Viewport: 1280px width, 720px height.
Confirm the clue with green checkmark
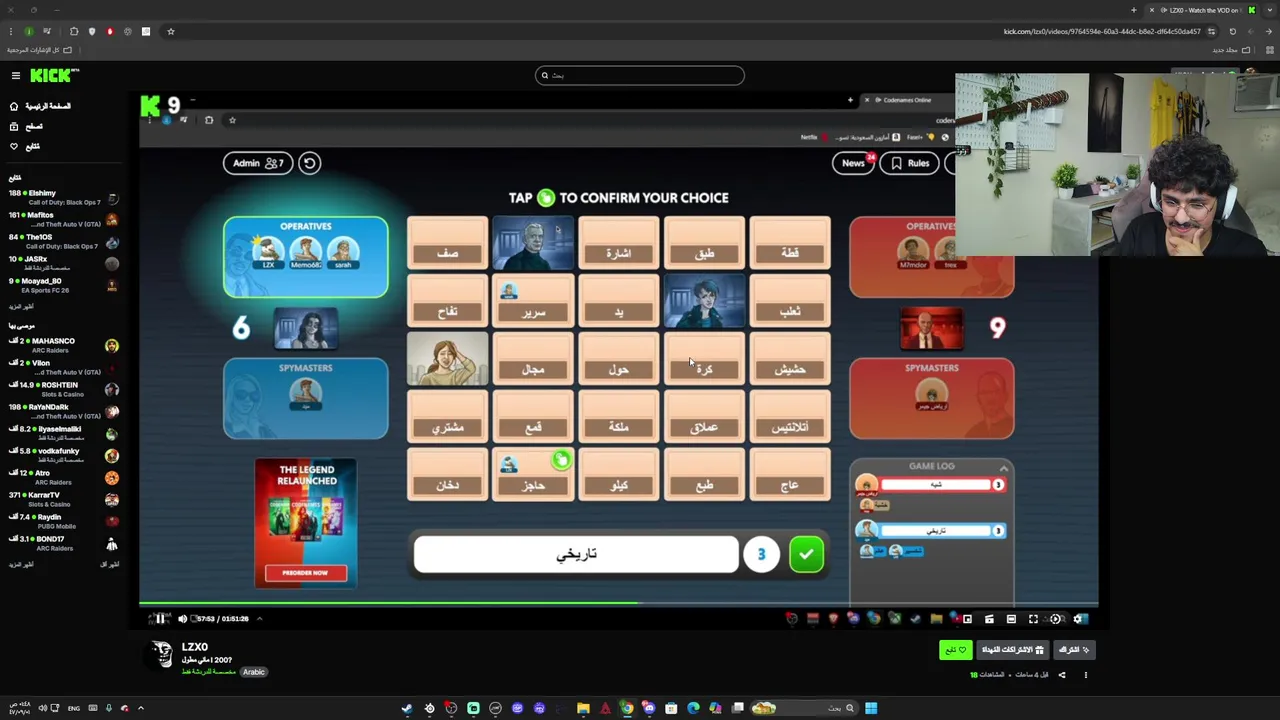[x=806, y=554]
